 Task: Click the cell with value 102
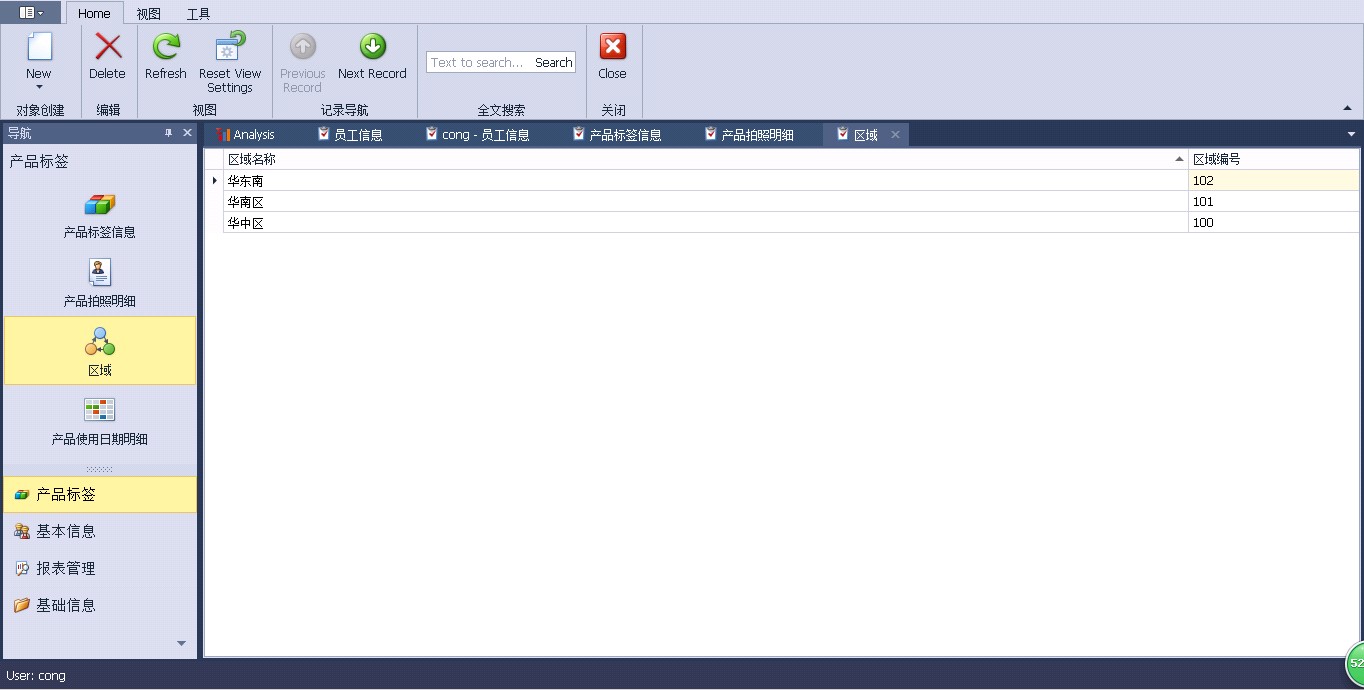point(1274,181)
